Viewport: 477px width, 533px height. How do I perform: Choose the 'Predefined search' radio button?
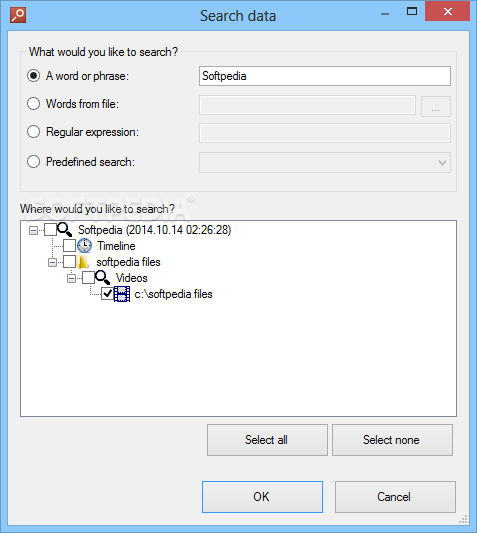click(33, 161)
